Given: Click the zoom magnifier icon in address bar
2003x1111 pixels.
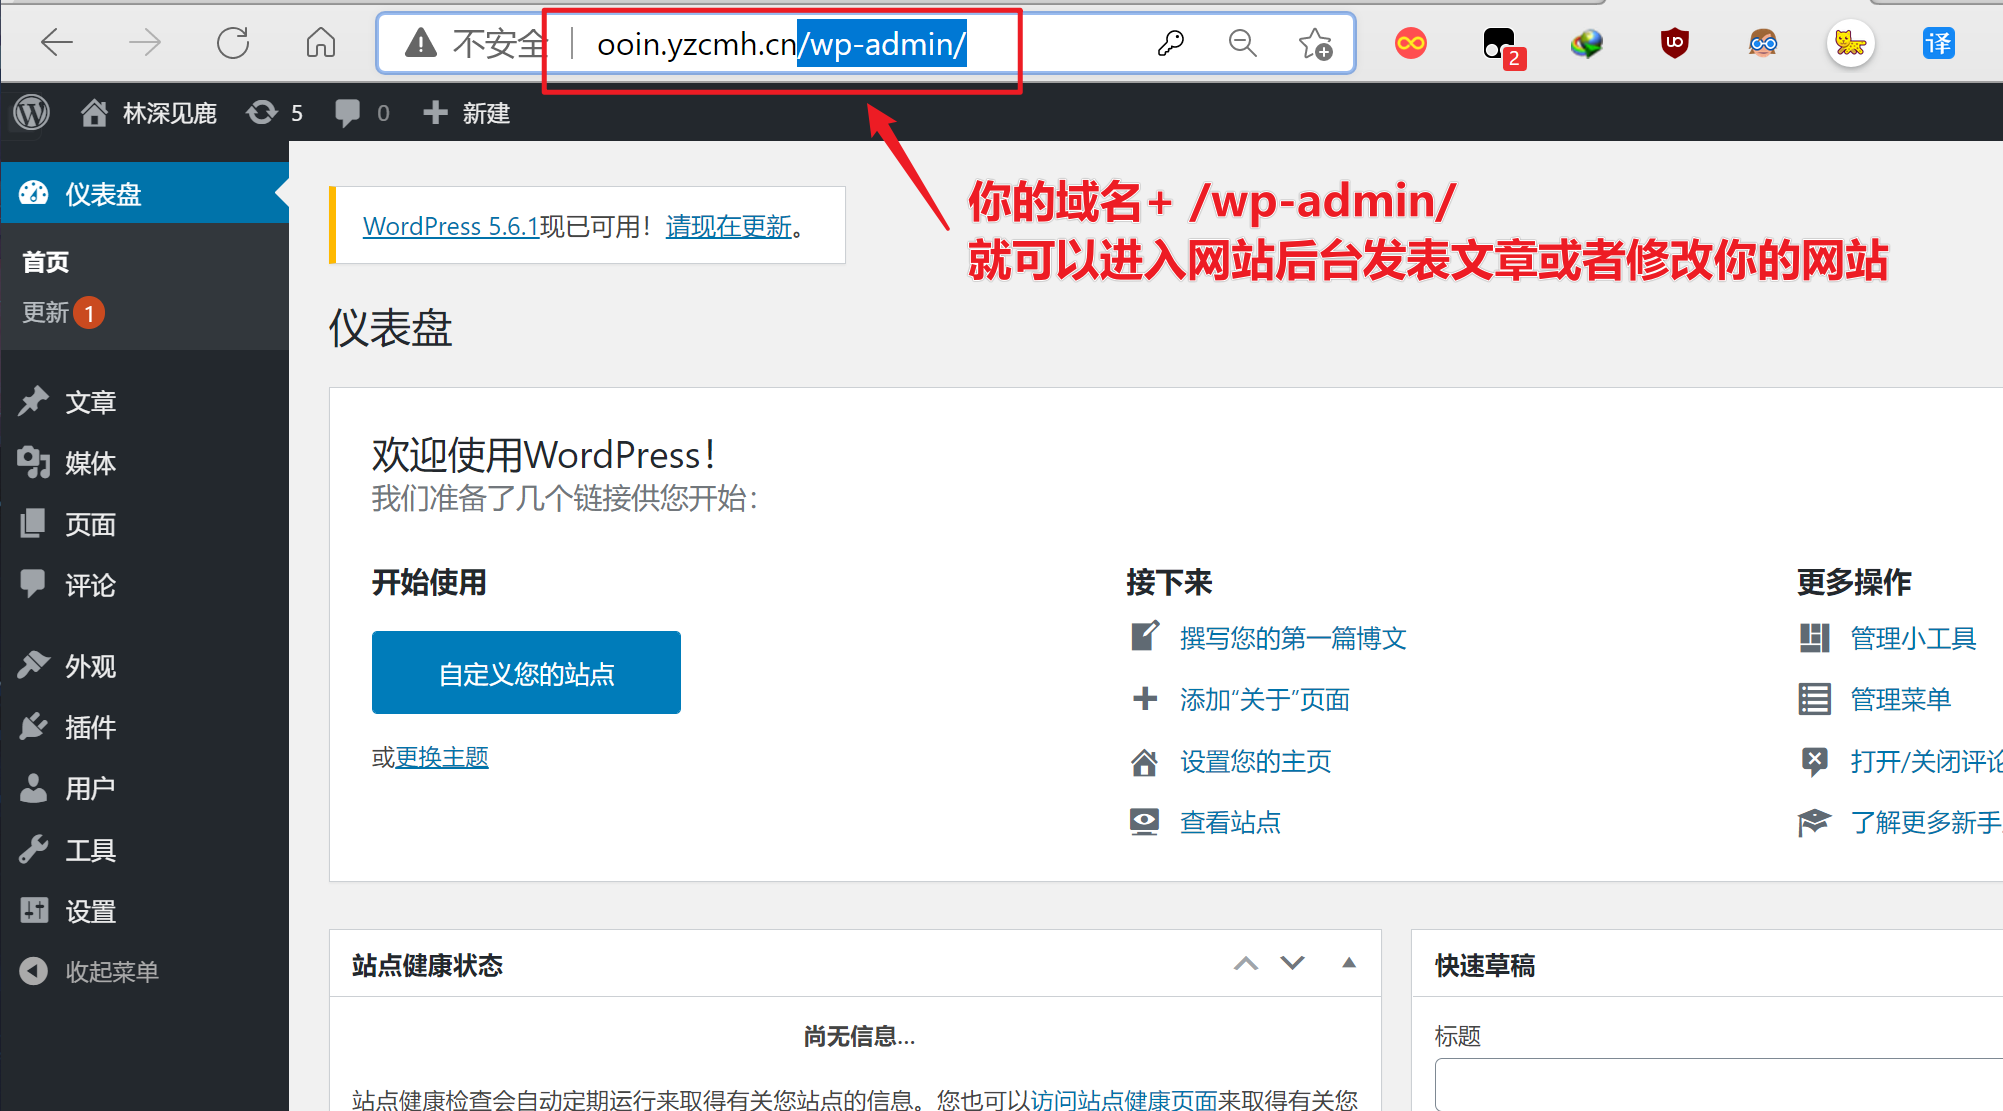Looking at the screenshot, I should pos(1243,43).
